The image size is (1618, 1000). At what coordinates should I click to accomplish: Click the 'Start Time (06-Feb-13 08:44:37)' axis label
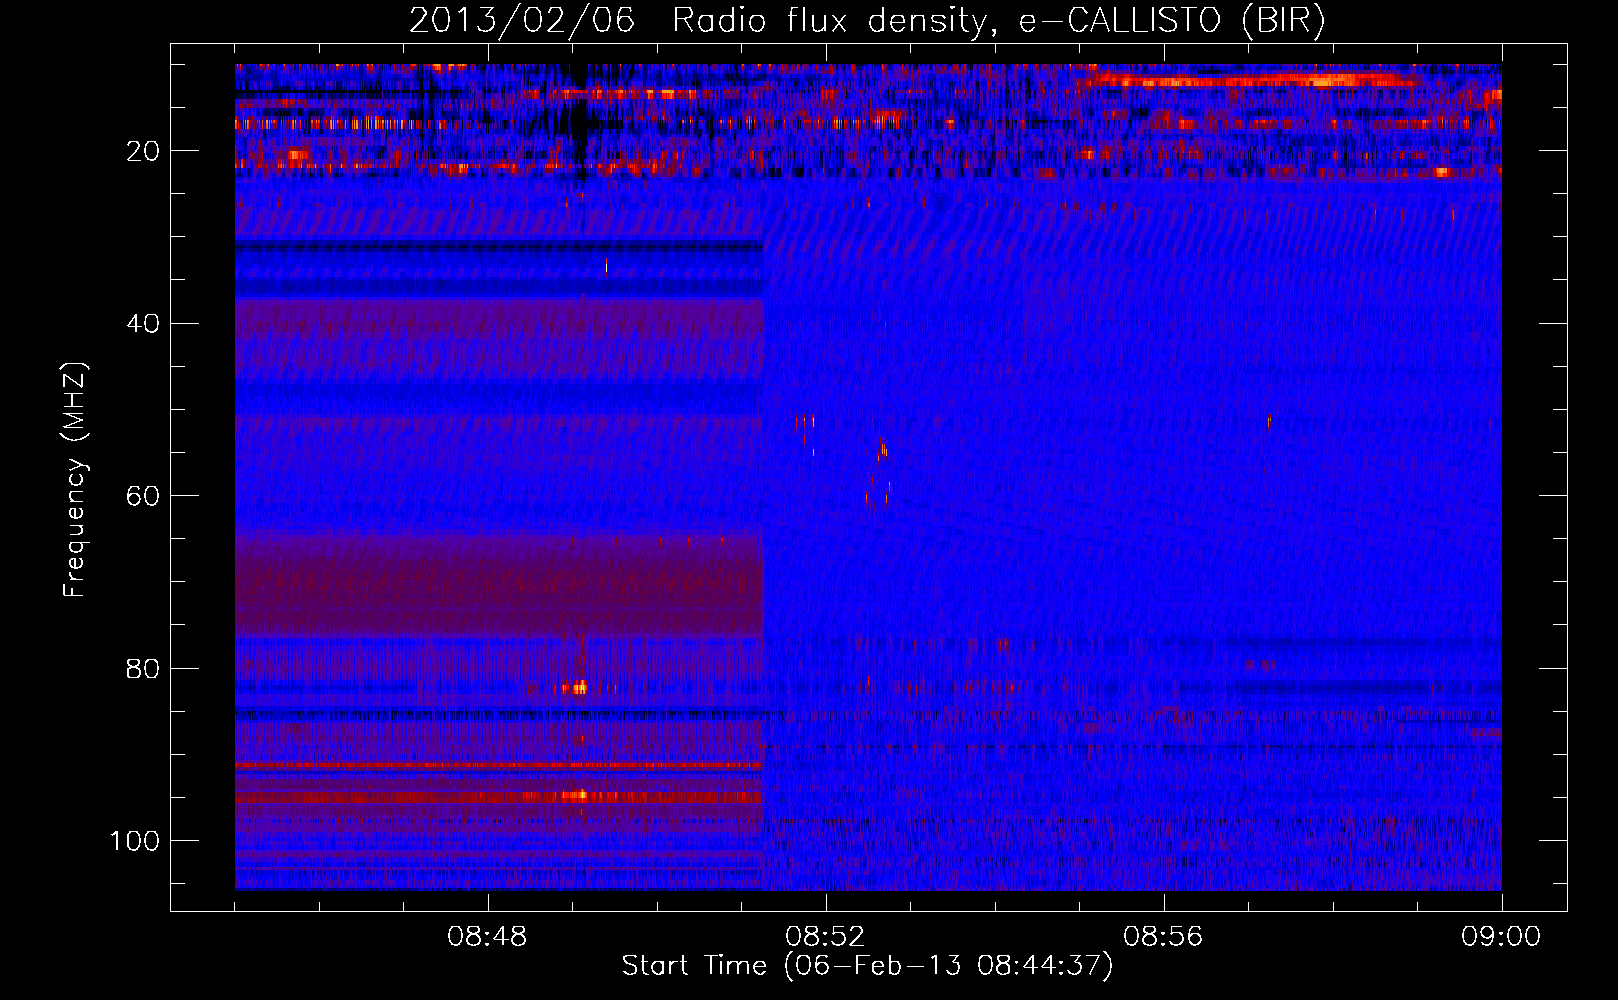click(x=867, y=966)
